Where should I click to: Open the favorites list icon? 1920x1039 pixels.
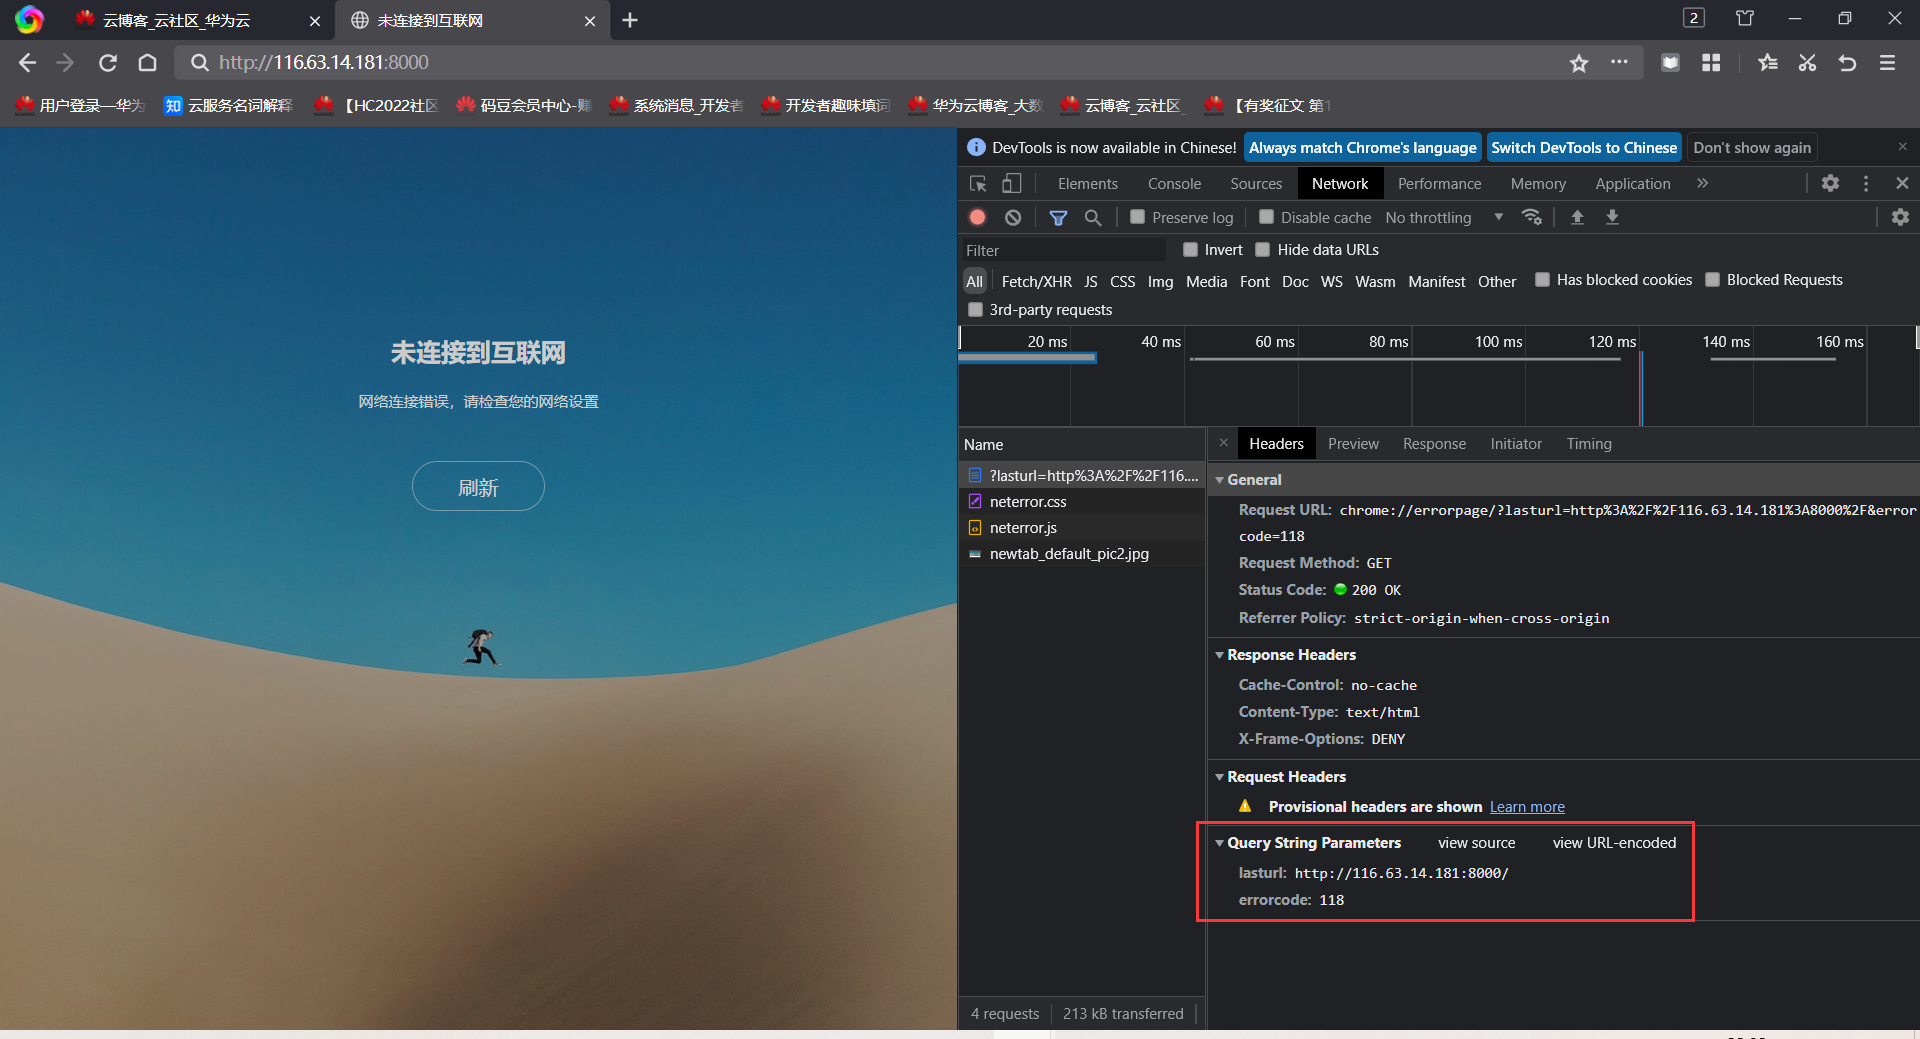(x=1767, y=63)
